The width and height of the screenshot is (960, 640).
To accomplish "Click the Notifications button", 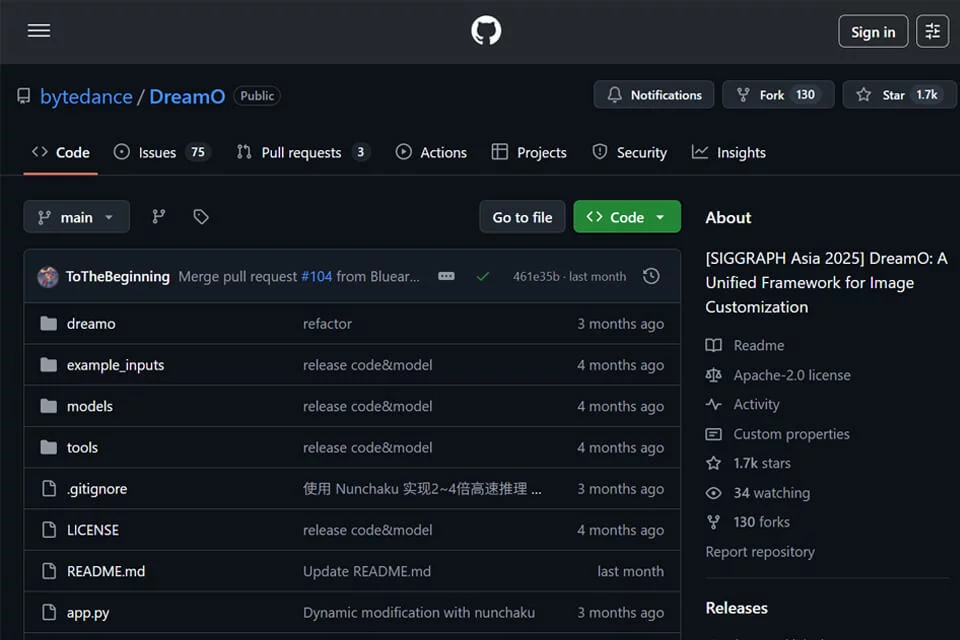I will [x=654, y=95].
